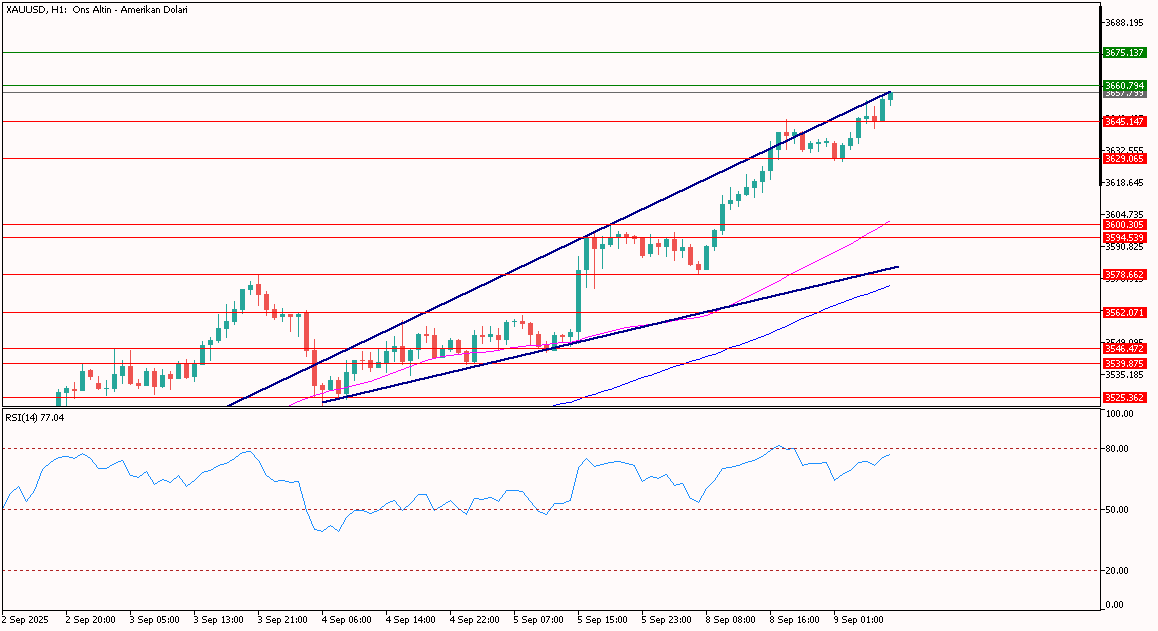Click the red 3645.147 price label
Image resolution: width=1158 pixels, height=631 pixels.
(x=1124, y=121)
